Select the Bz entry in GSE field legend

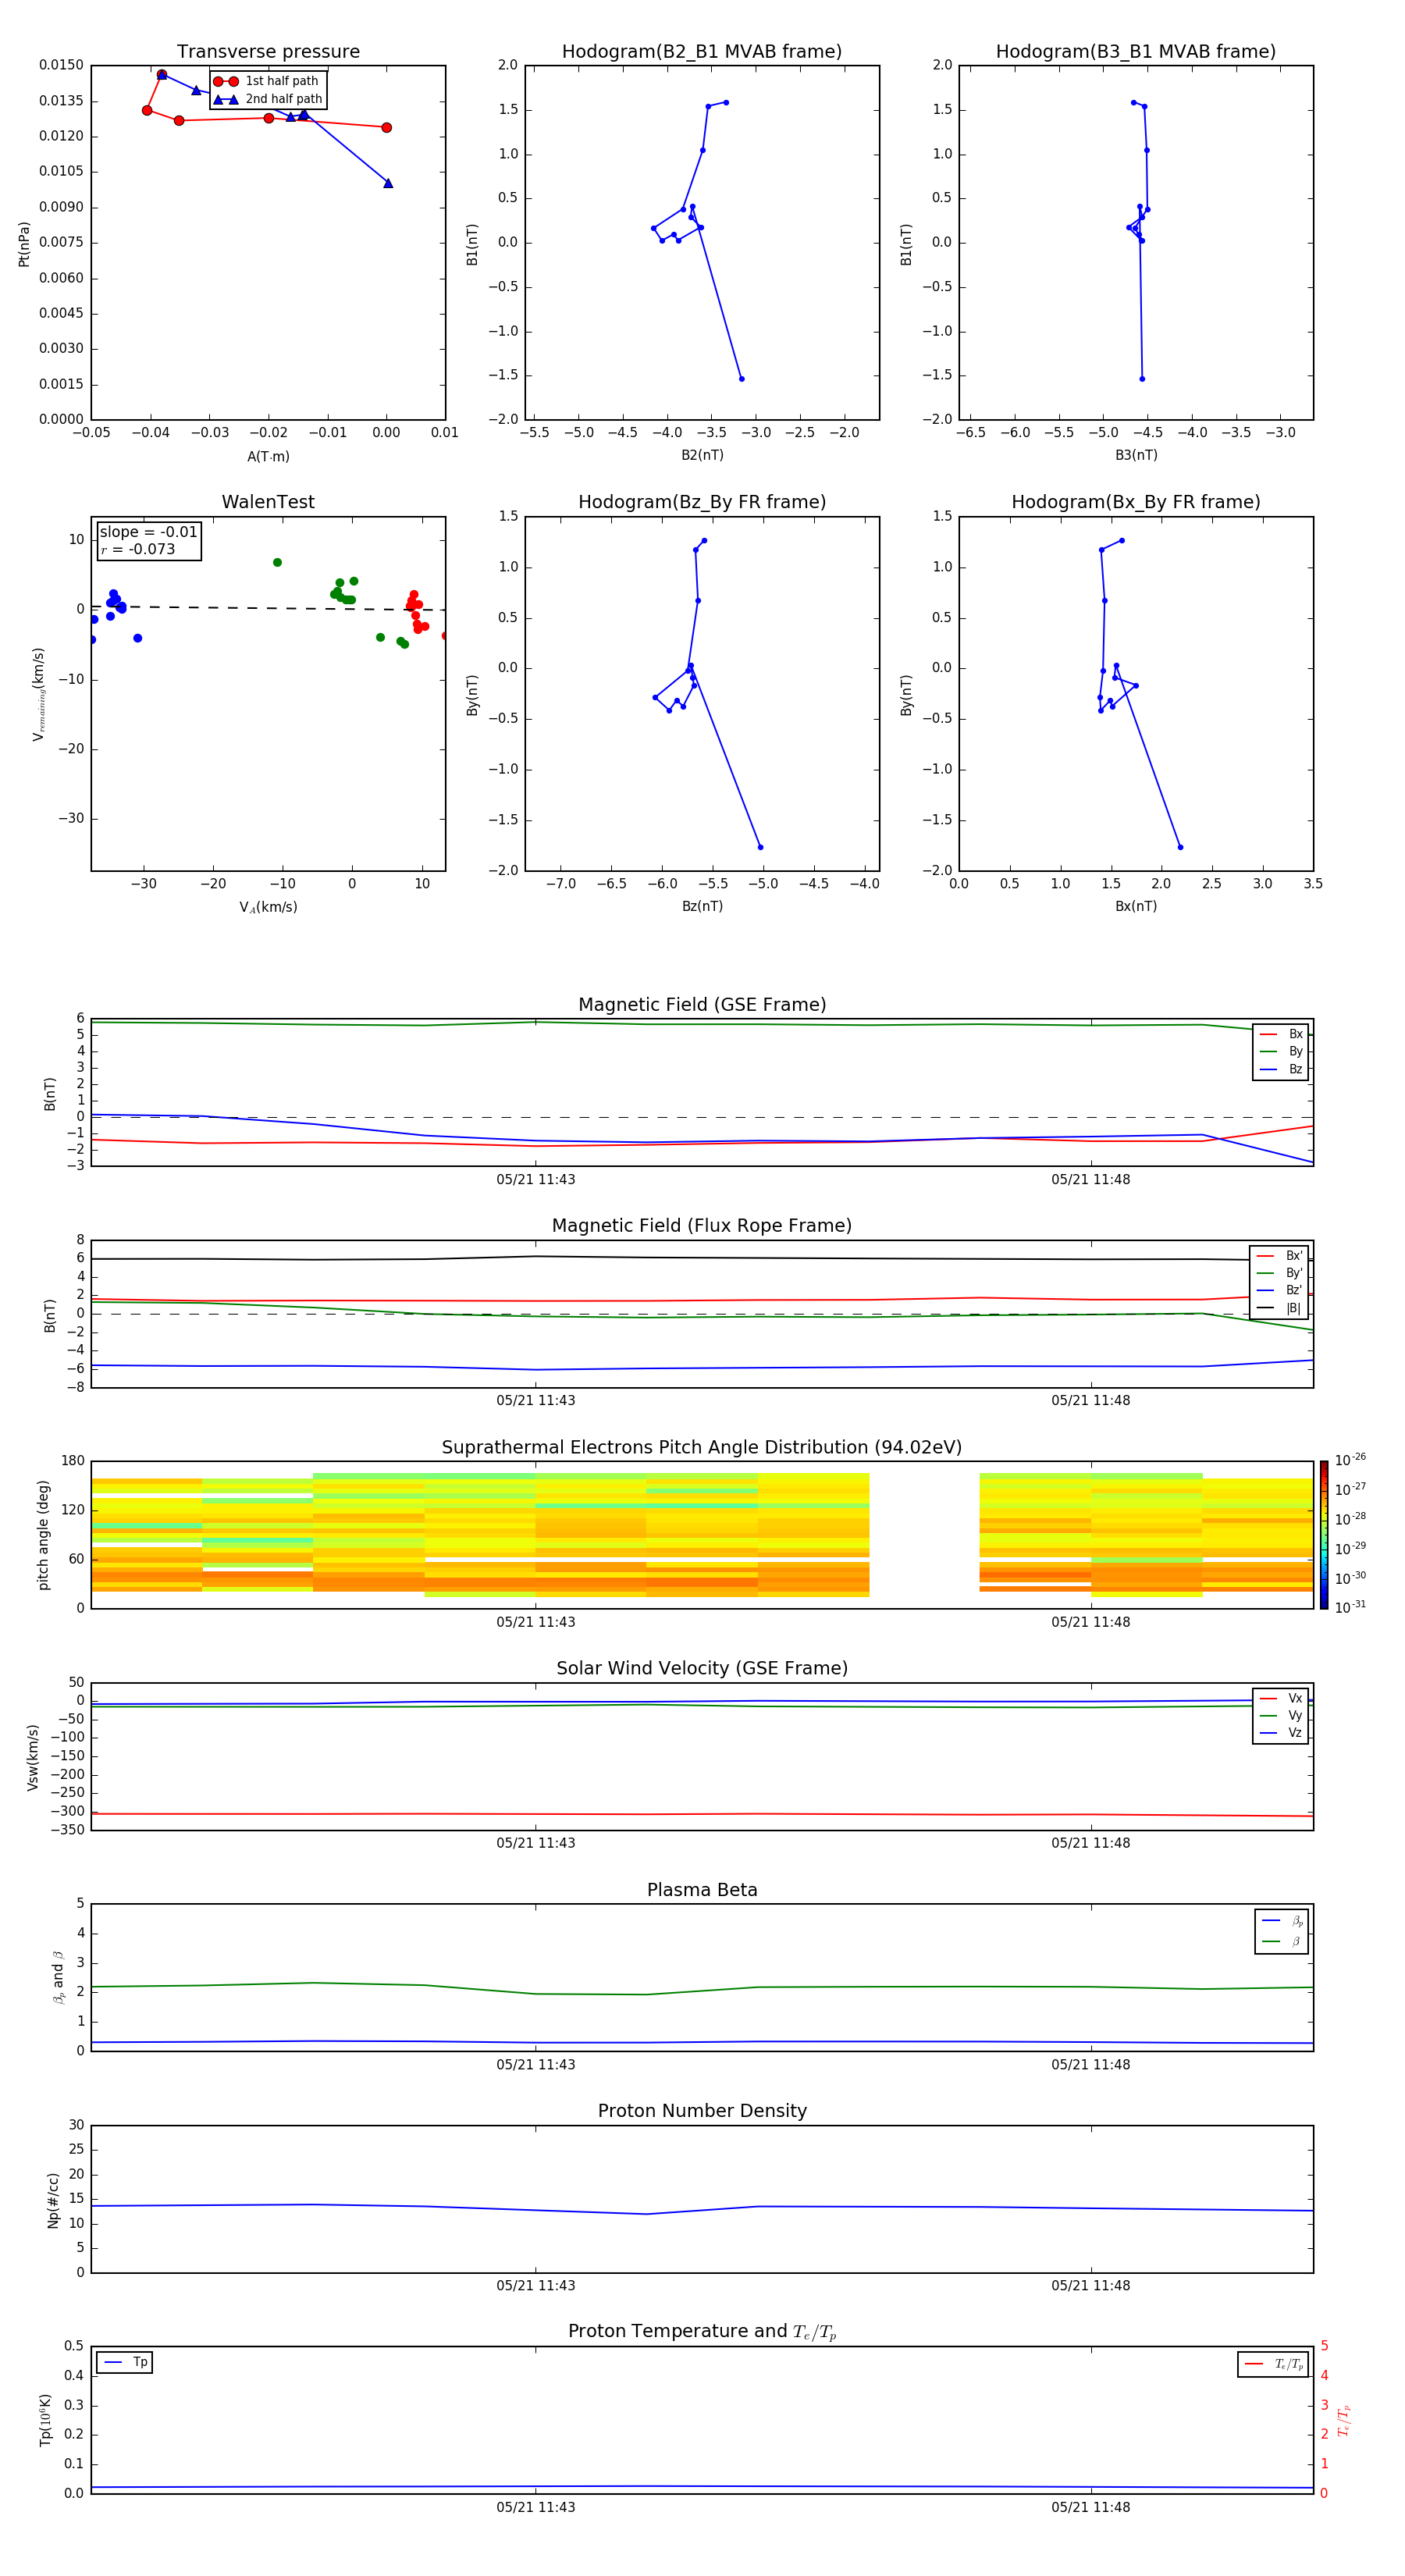coord(1281,1070)
